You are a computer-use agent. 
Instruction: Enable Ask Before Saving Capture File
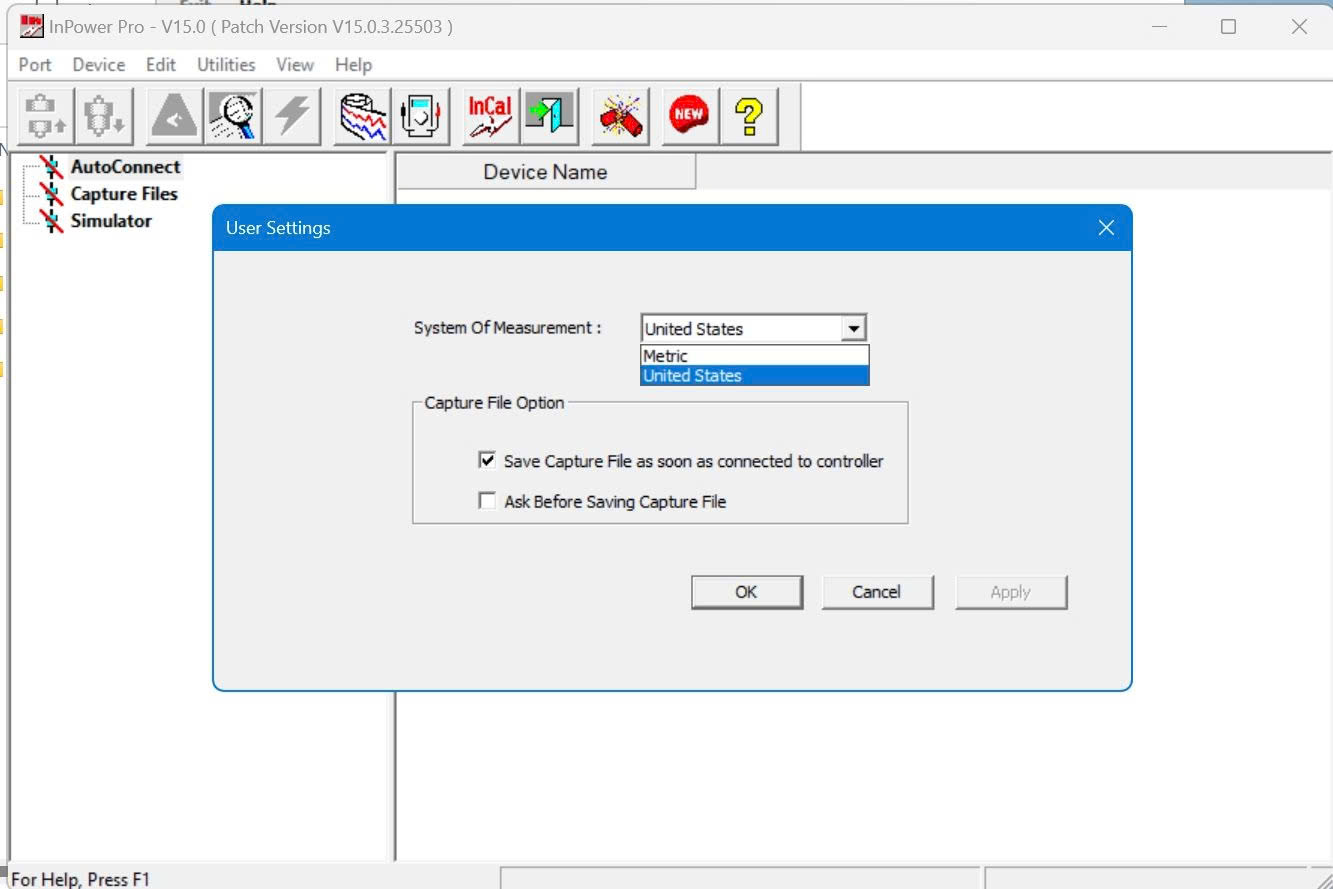pos(487,501)
